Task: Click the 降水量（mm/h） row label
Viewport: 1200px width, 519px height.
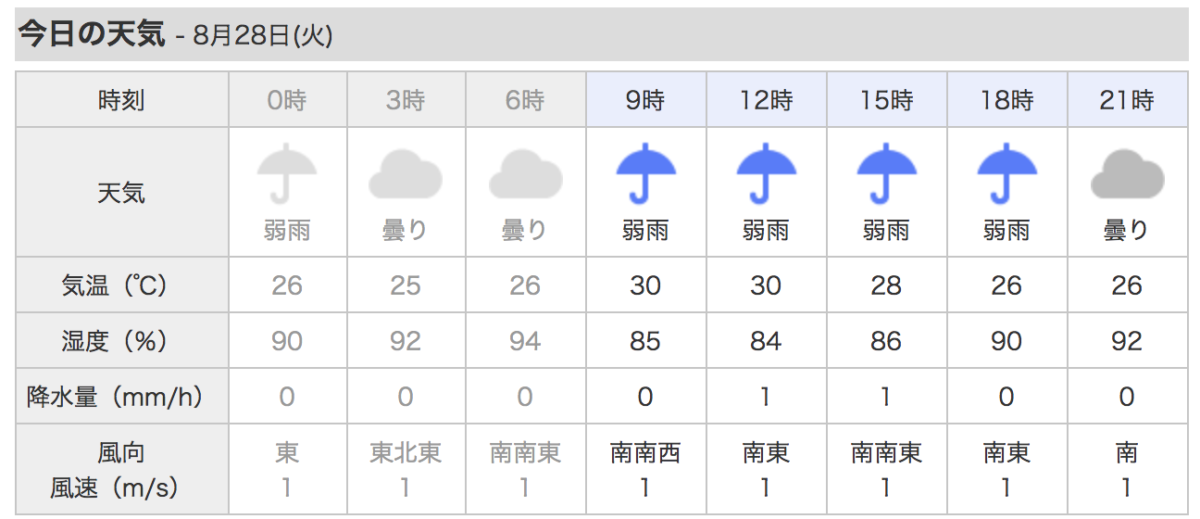Action: pyautogui.click(x=121, y=397)
